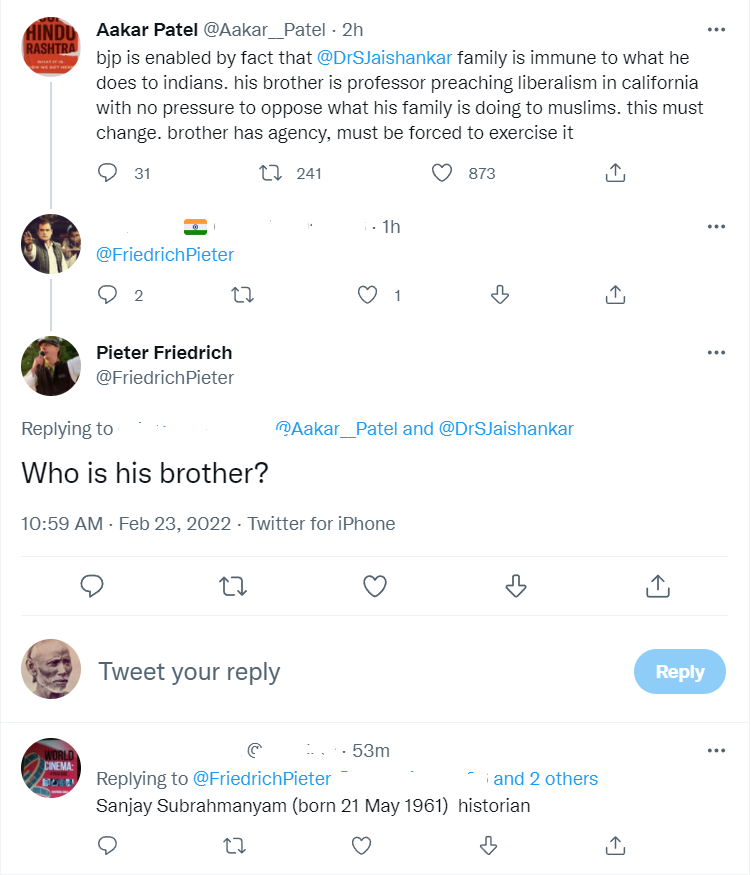Reply to Aakar Patel's tweet
This screenshot has width=751, height=875.
pos(108,173)
